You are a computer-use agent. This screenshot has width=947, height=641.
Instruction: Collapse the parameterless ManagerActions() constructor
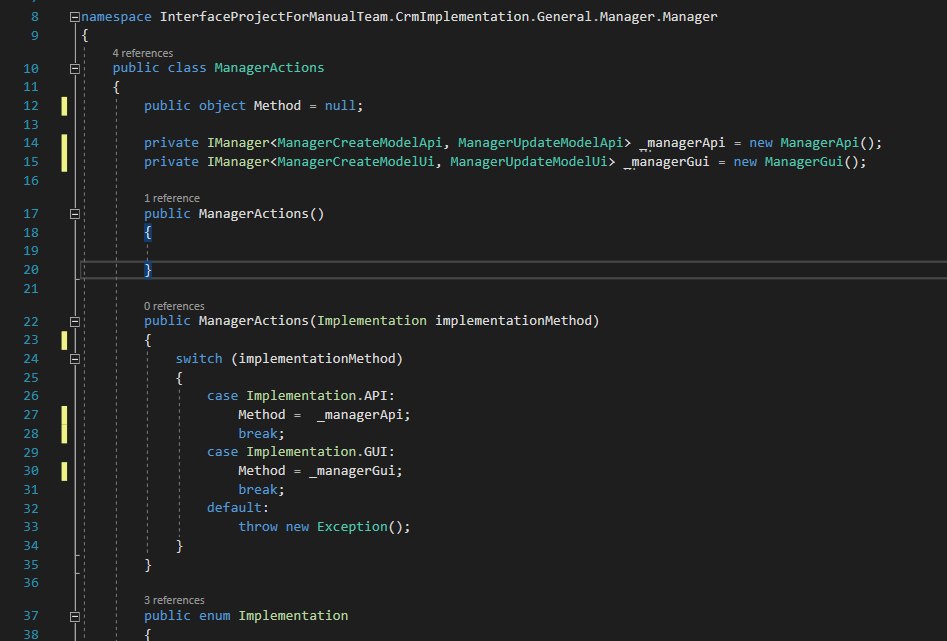click(x=74, y=214)
